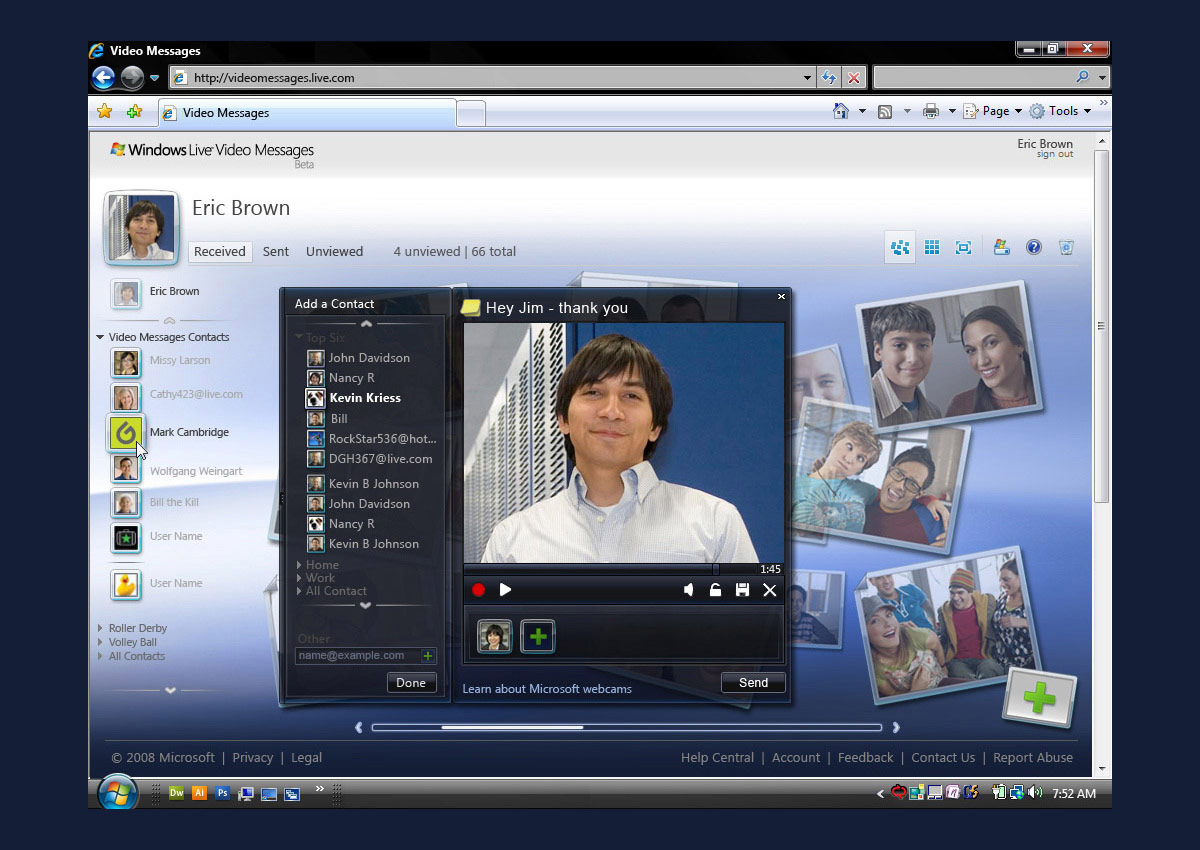Expand the All Contact group in the panel
The height and width of the screenshot is (850, 1200).
pyautogui.click(x=299, y=591)
